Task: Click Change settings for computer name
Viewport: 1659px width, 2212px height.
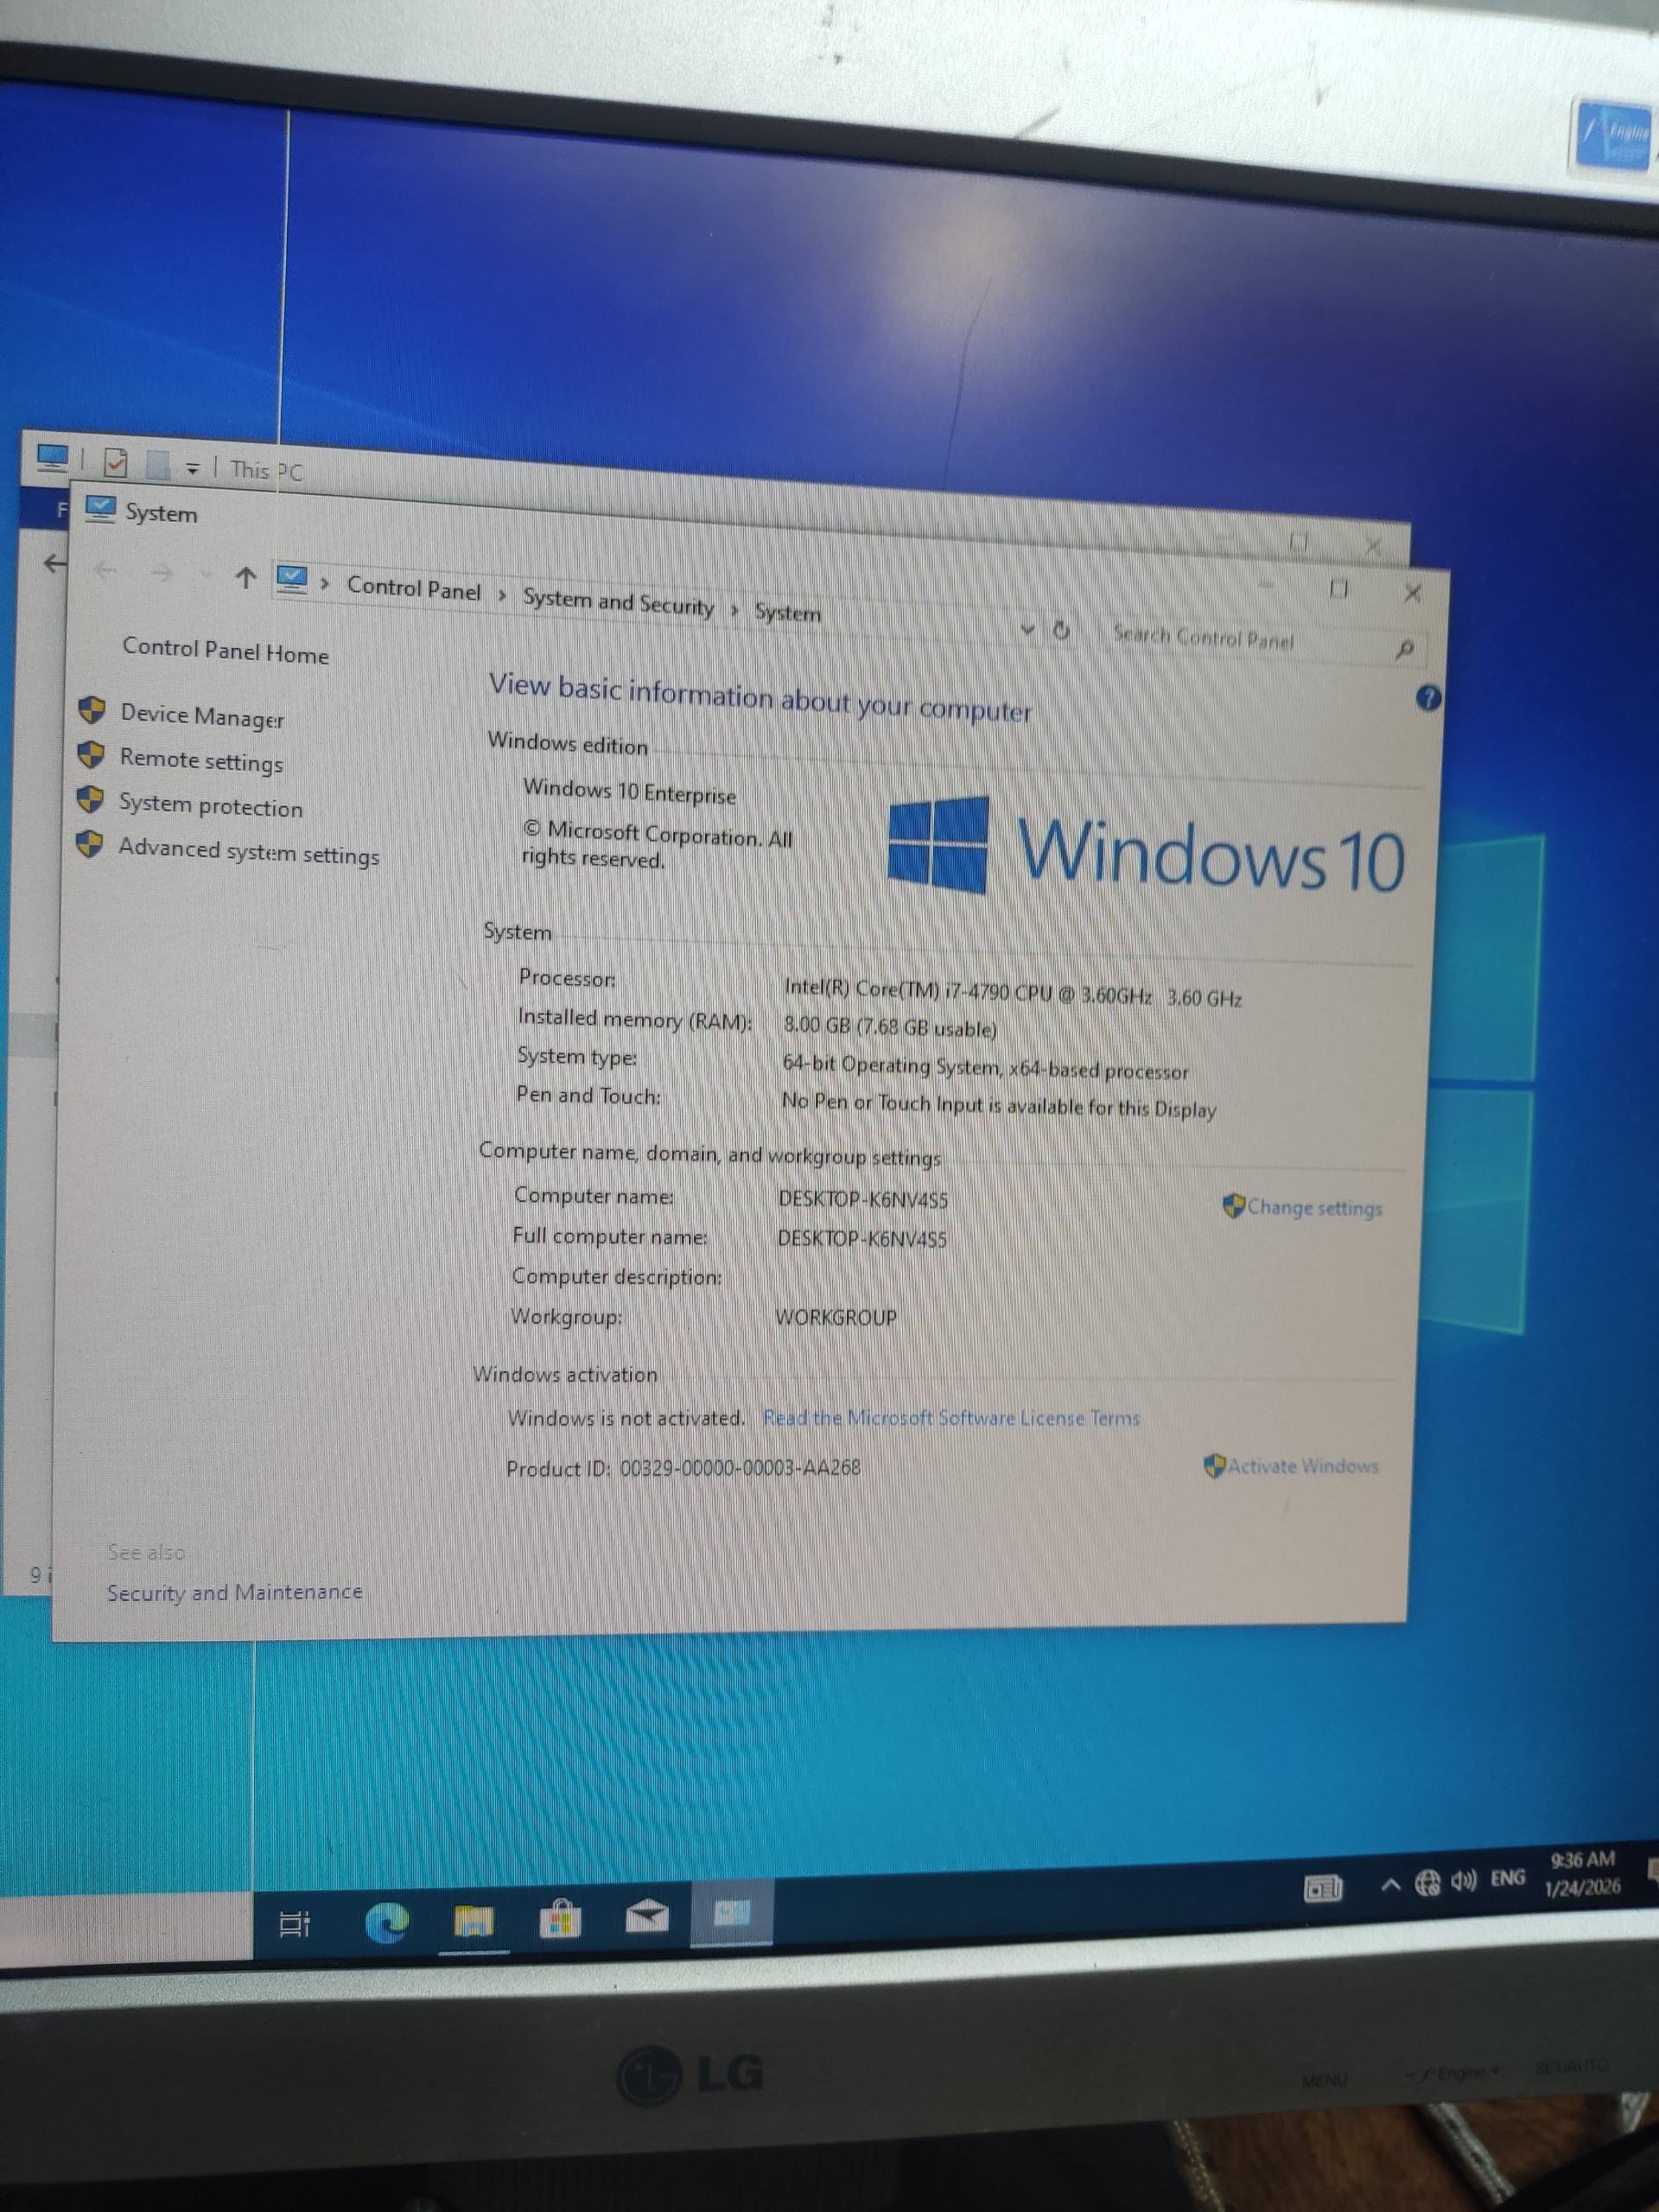Action: [1313, 1208]
